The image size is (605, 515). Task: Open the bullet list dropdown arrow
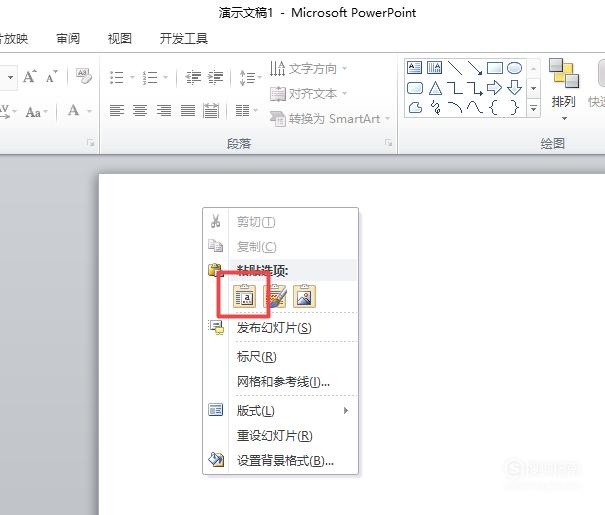point(132,78)
